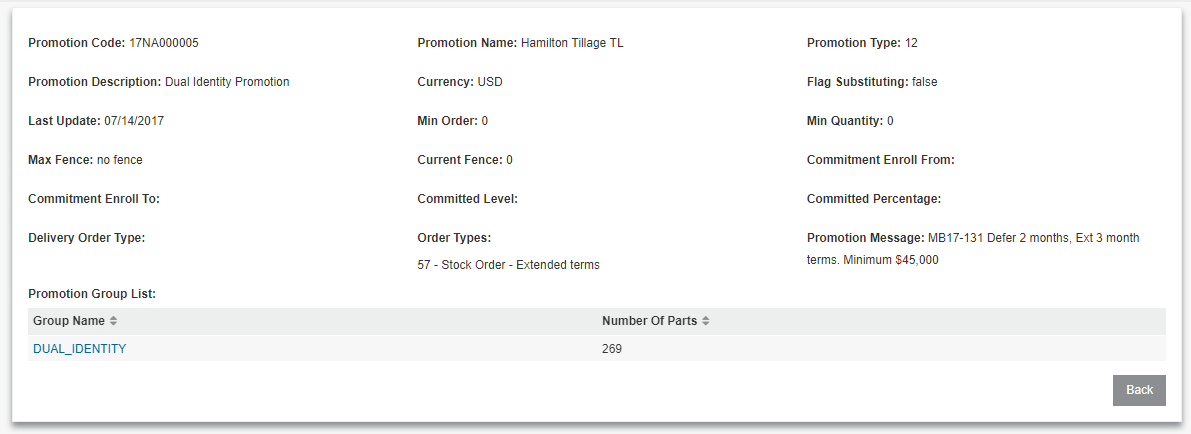The height and width of the screenshot is (434, 1191).
Task: Select the Last Update date 07/14/2017
Action: (x=134, y=121)
